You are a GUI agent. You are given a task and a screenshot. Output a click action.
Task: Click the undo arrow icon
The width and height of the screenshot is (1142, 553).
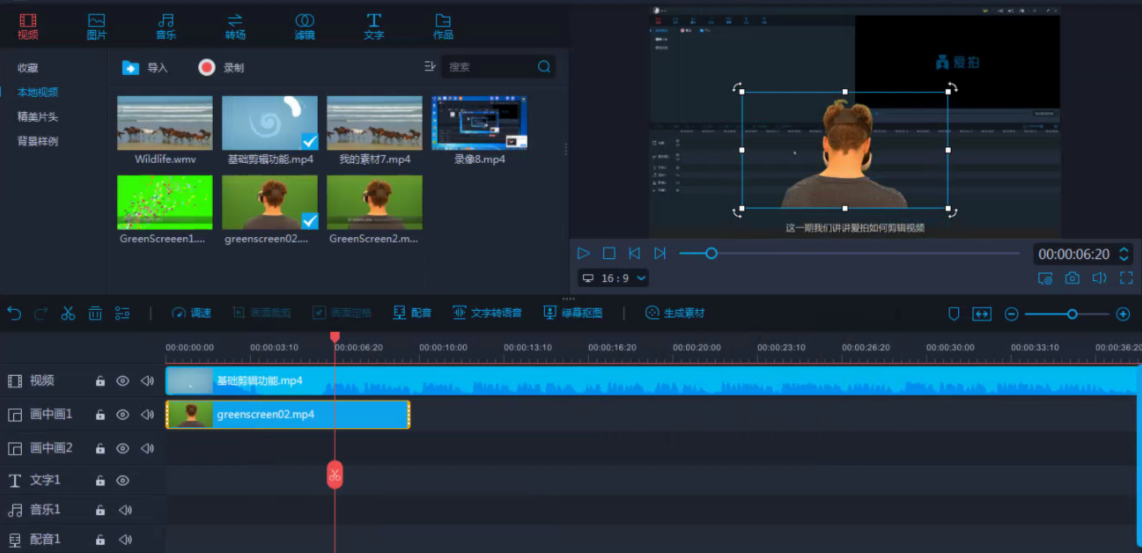[x=14, y=313]
